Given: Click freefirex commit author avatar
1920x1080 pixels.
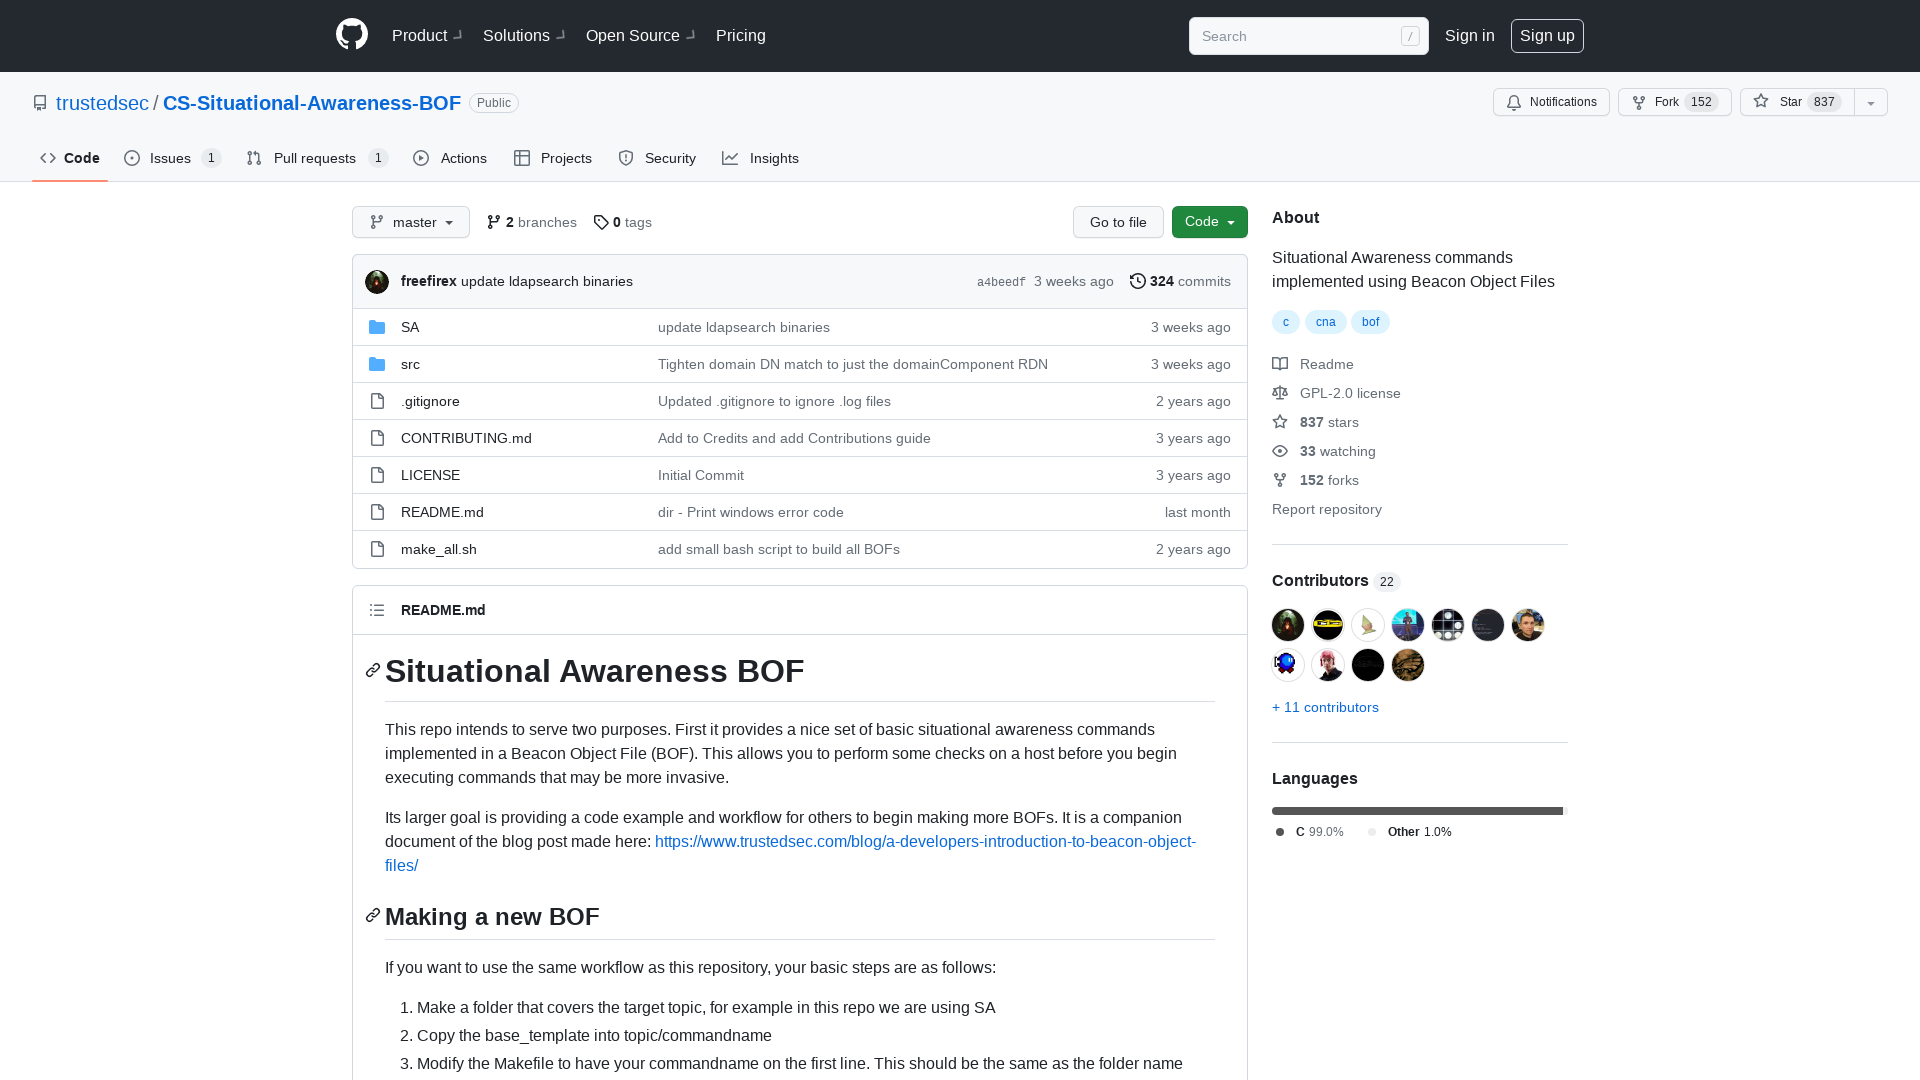Looking at the screenshot, I should 377,282.
